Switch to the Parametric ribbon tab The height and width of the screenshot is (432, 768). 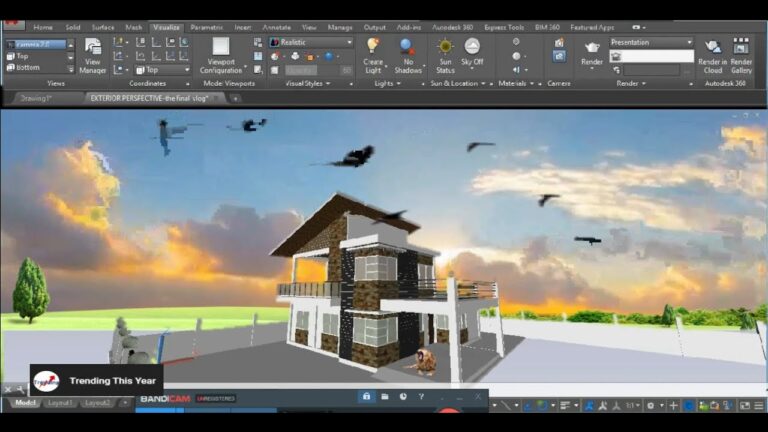click(x=206, y=27)
